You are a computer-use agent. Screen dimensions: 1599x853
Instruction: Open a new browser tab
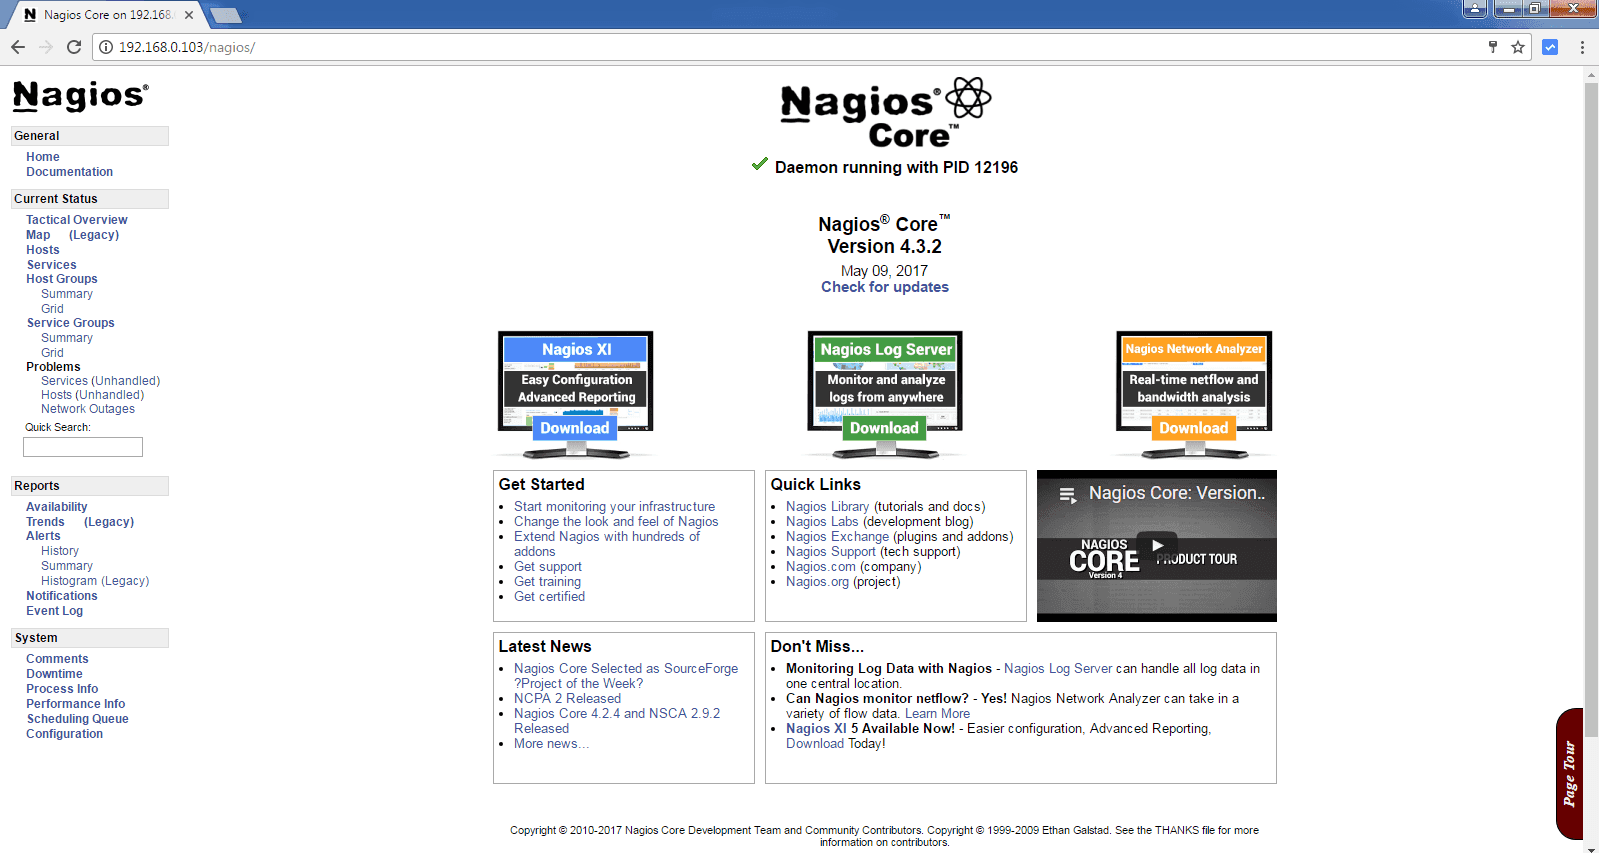pyautogui.click(x=225, y=15)
